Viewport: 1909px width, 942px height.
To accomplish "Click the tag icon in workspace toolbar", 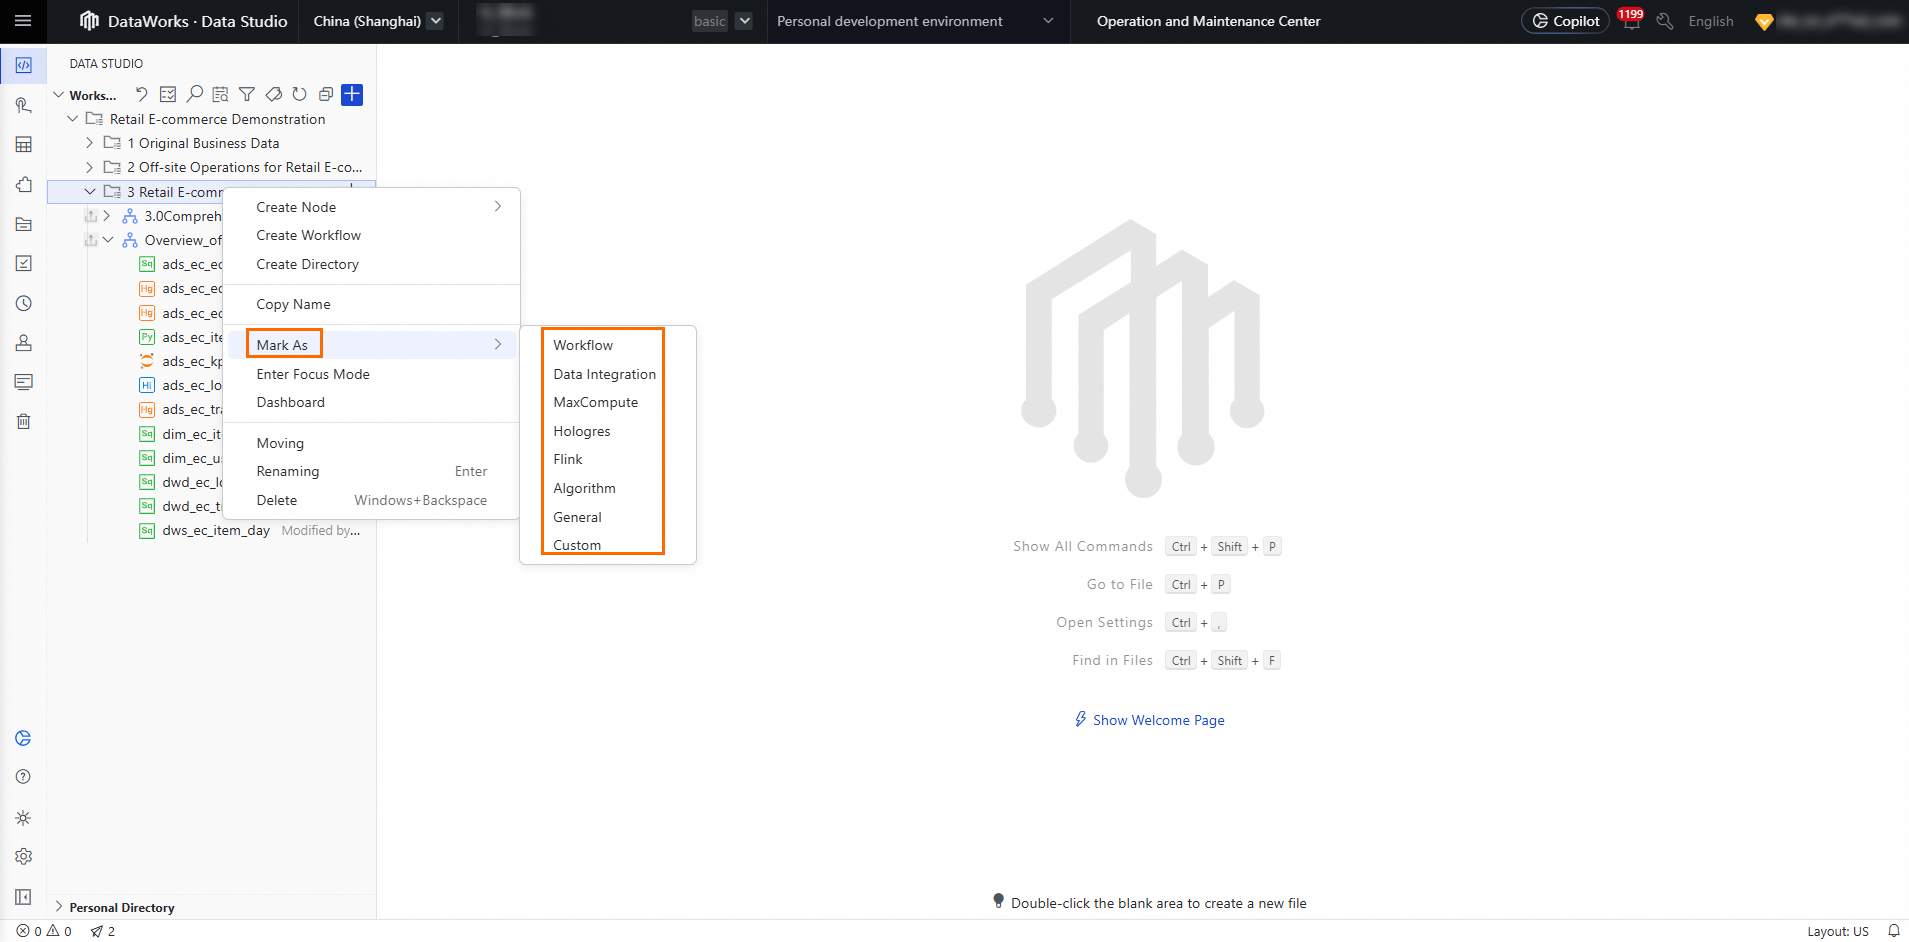I will [x=273, y=95].
